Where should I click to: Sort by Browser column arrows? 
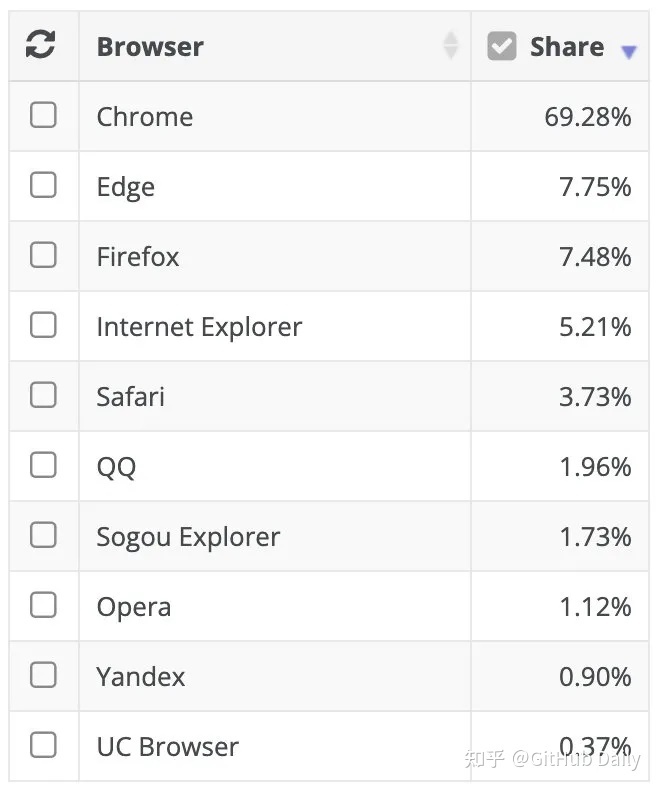coord(450,45)
